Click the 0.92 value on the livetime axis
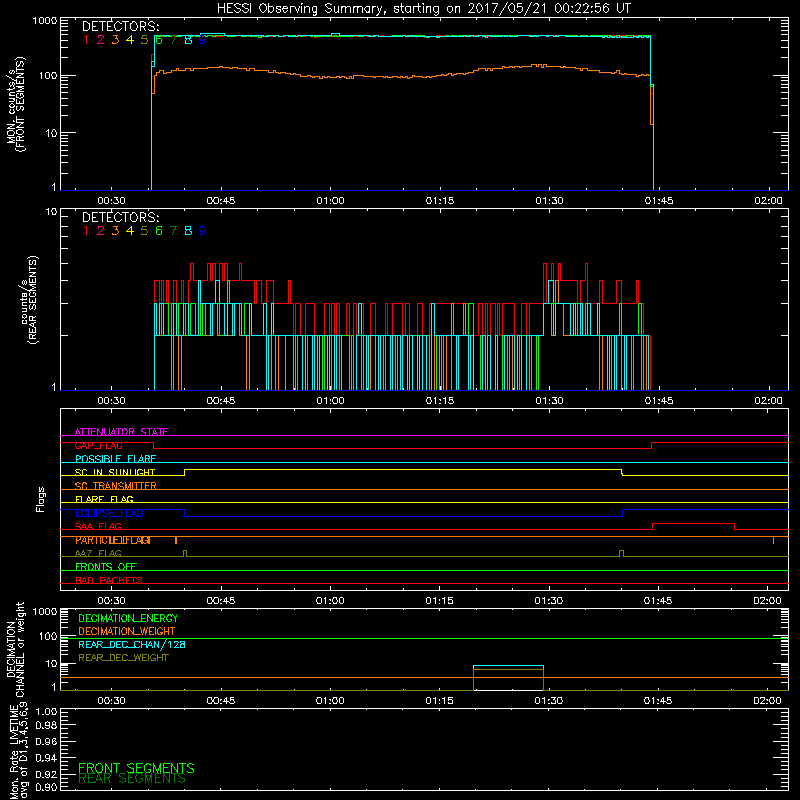The image size is (800, 800). [x=46, y=774]
